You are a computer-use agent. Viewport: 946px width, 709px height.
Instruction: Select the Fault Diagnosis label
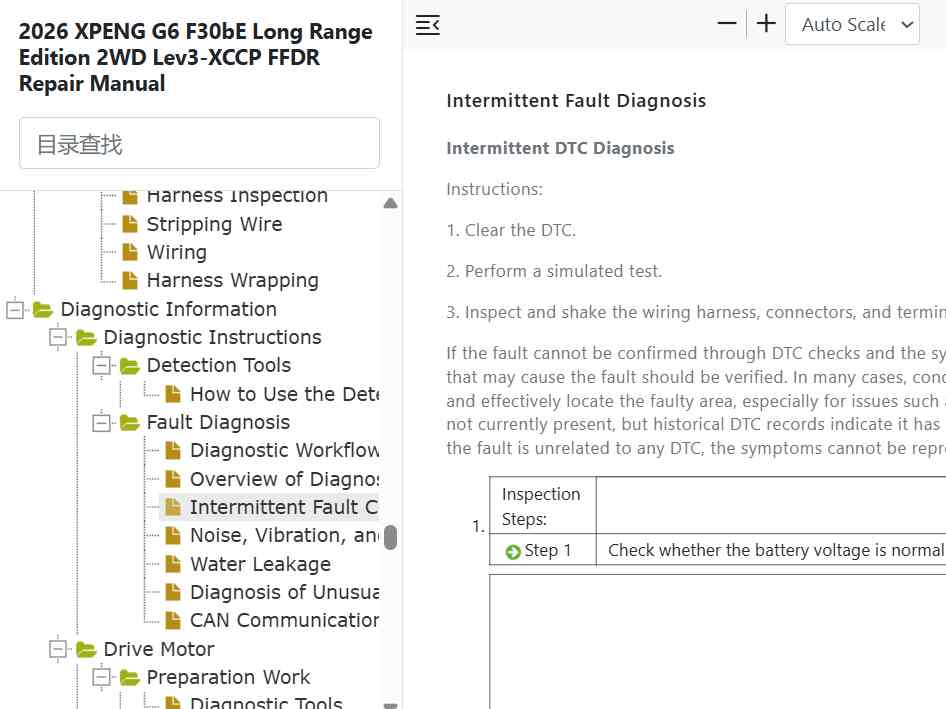pyautogui.click(x=218, y=422)
